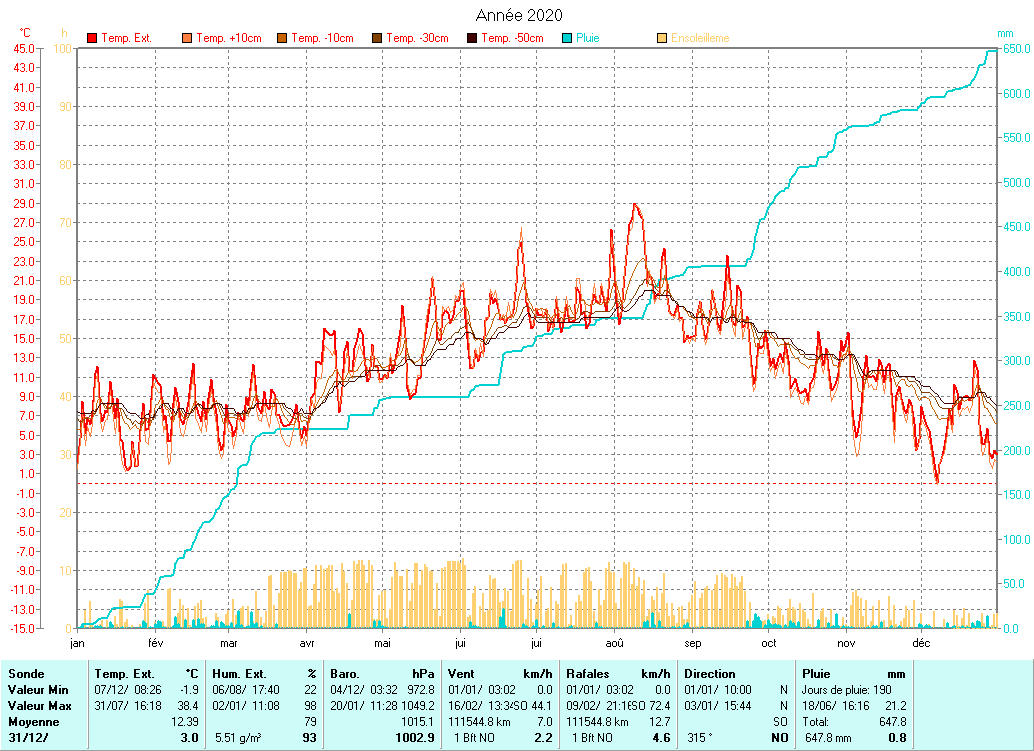This screenshot has height=751, width=1034.
Task: Click the cyan Pluie legend swatch
Action: point(567,38)
